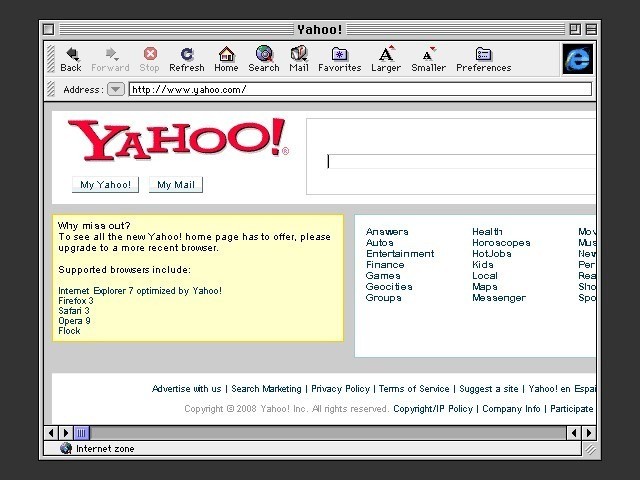Open the Local link
This screenshot has width=640, height=480.
point(485,276)
